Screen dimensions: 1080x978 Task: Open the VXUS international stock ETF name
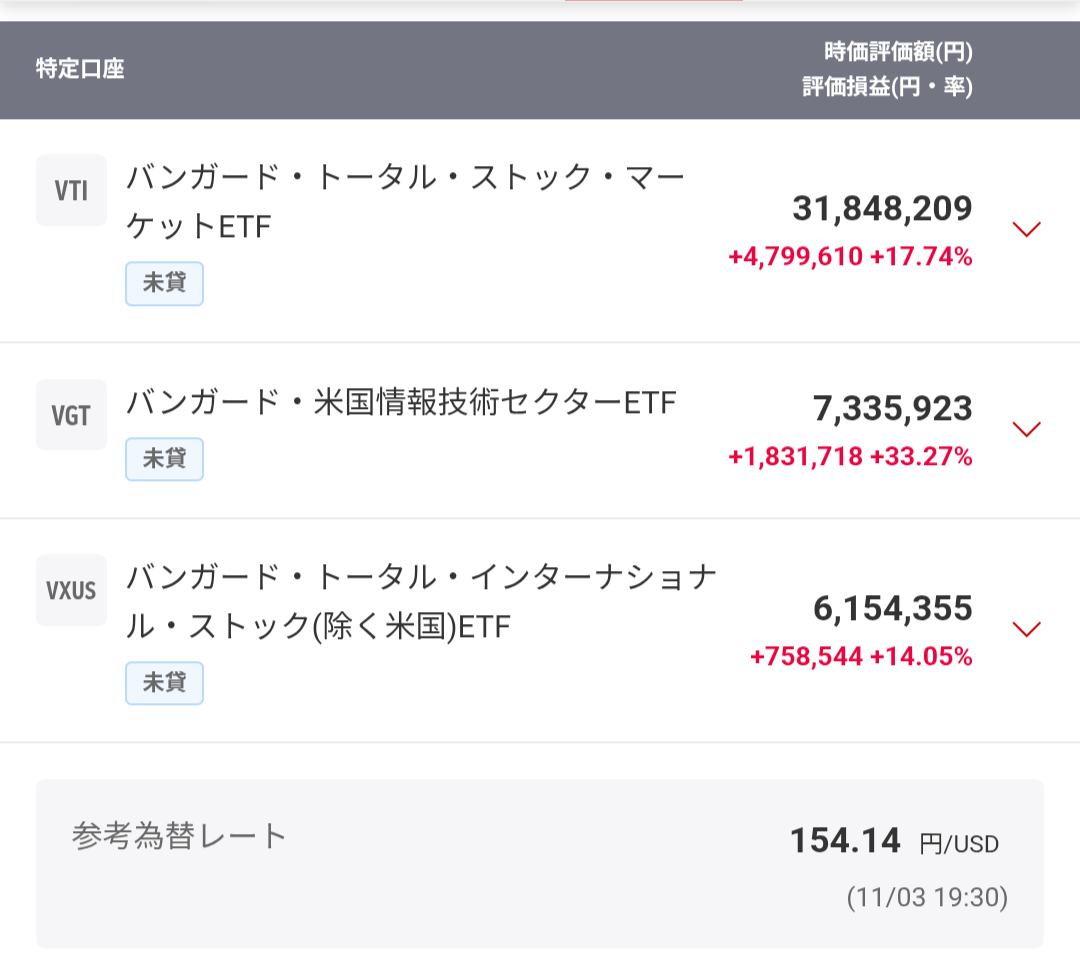[x=420, y=602]
